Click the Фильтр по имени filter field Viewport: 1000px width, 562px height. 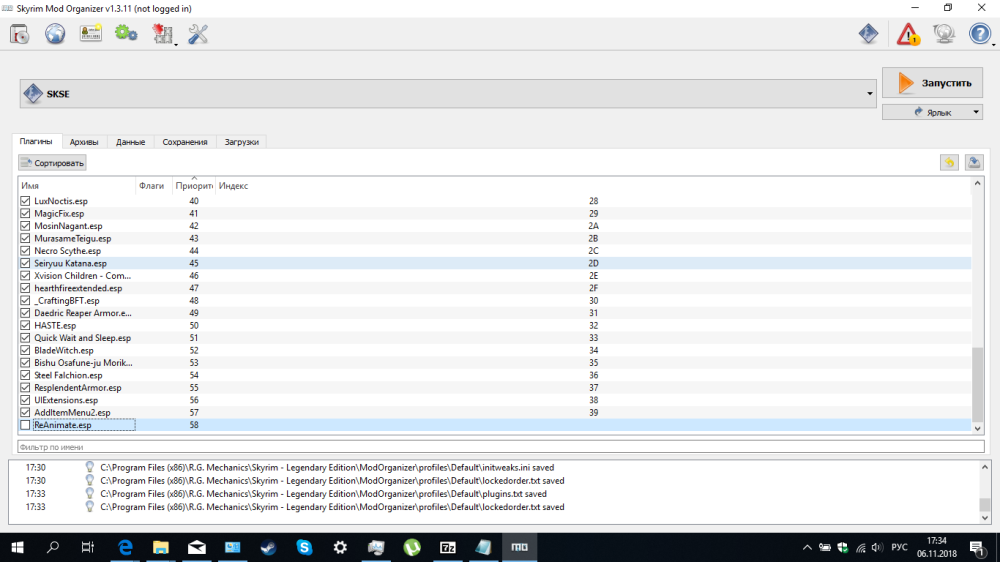coord(501,447)
